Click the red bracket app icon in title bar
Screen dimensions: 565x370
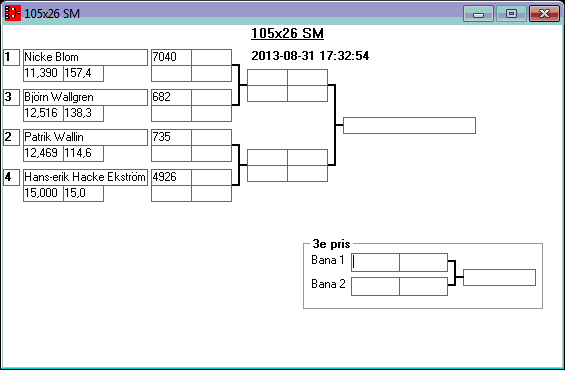[x=13, y=13]
